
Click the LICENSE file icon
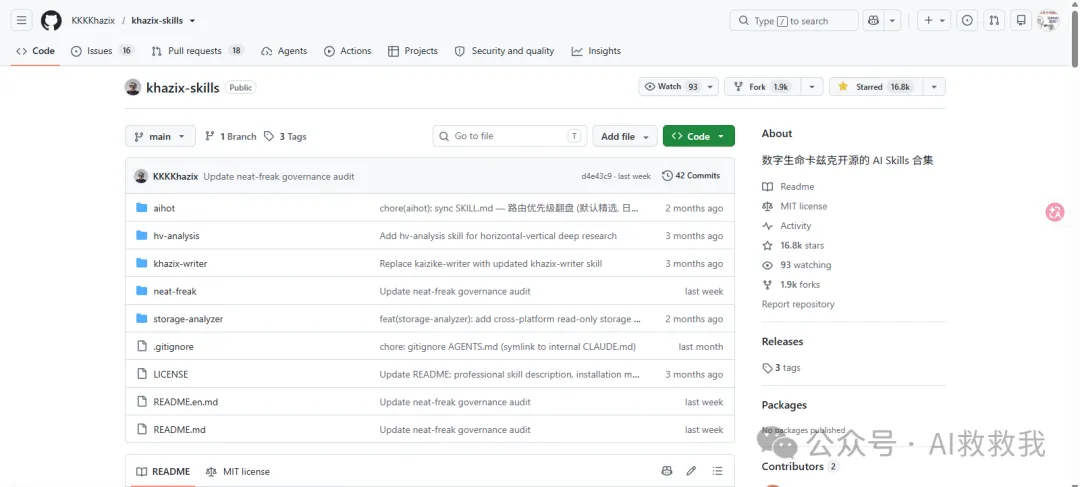tap(142, 374)
